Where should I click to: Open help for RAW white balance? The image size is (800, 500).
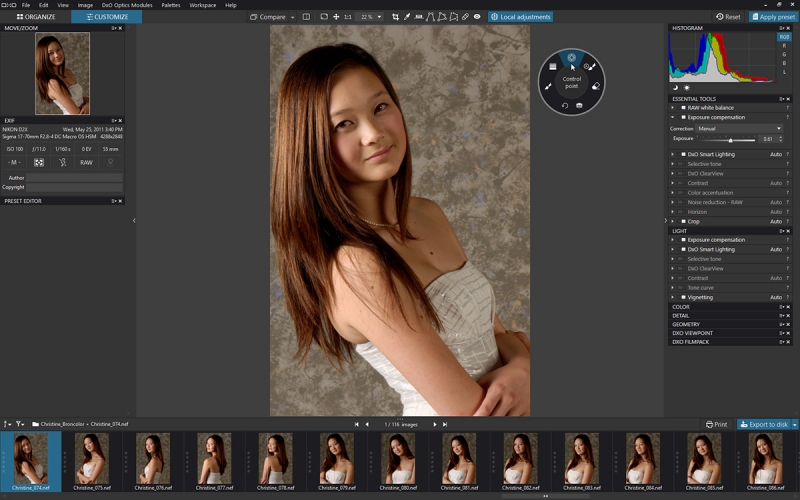788,108
